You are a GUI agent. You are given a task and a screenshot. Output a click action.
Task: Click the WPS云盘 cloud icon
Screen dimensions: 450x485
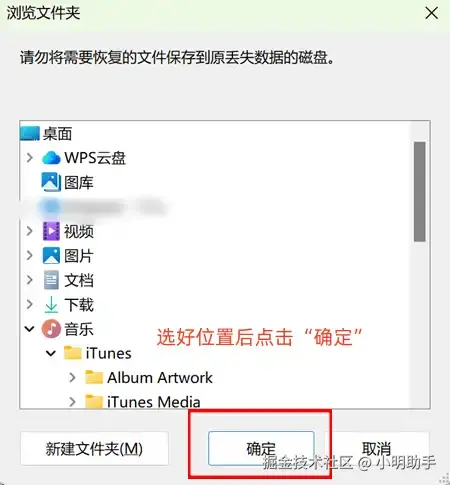point(51,158)
